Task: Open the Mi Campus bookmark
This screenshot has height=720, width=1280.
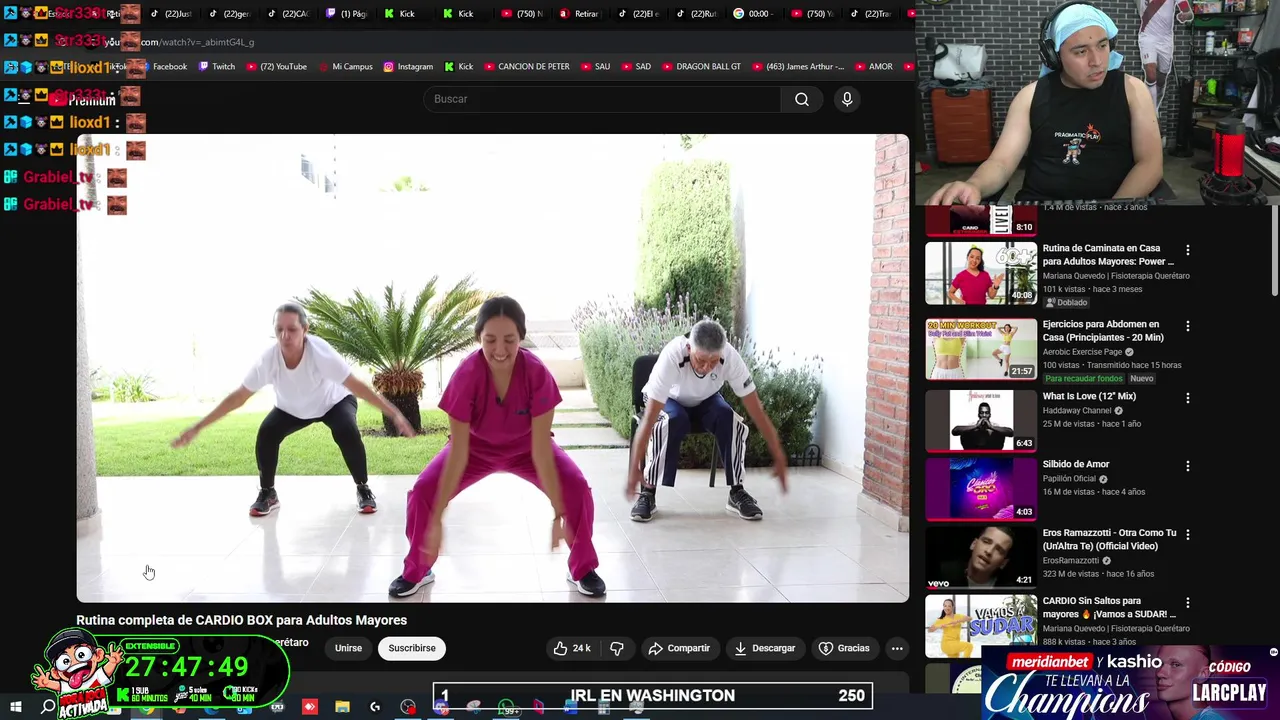Action: click(x=345, y=67)
